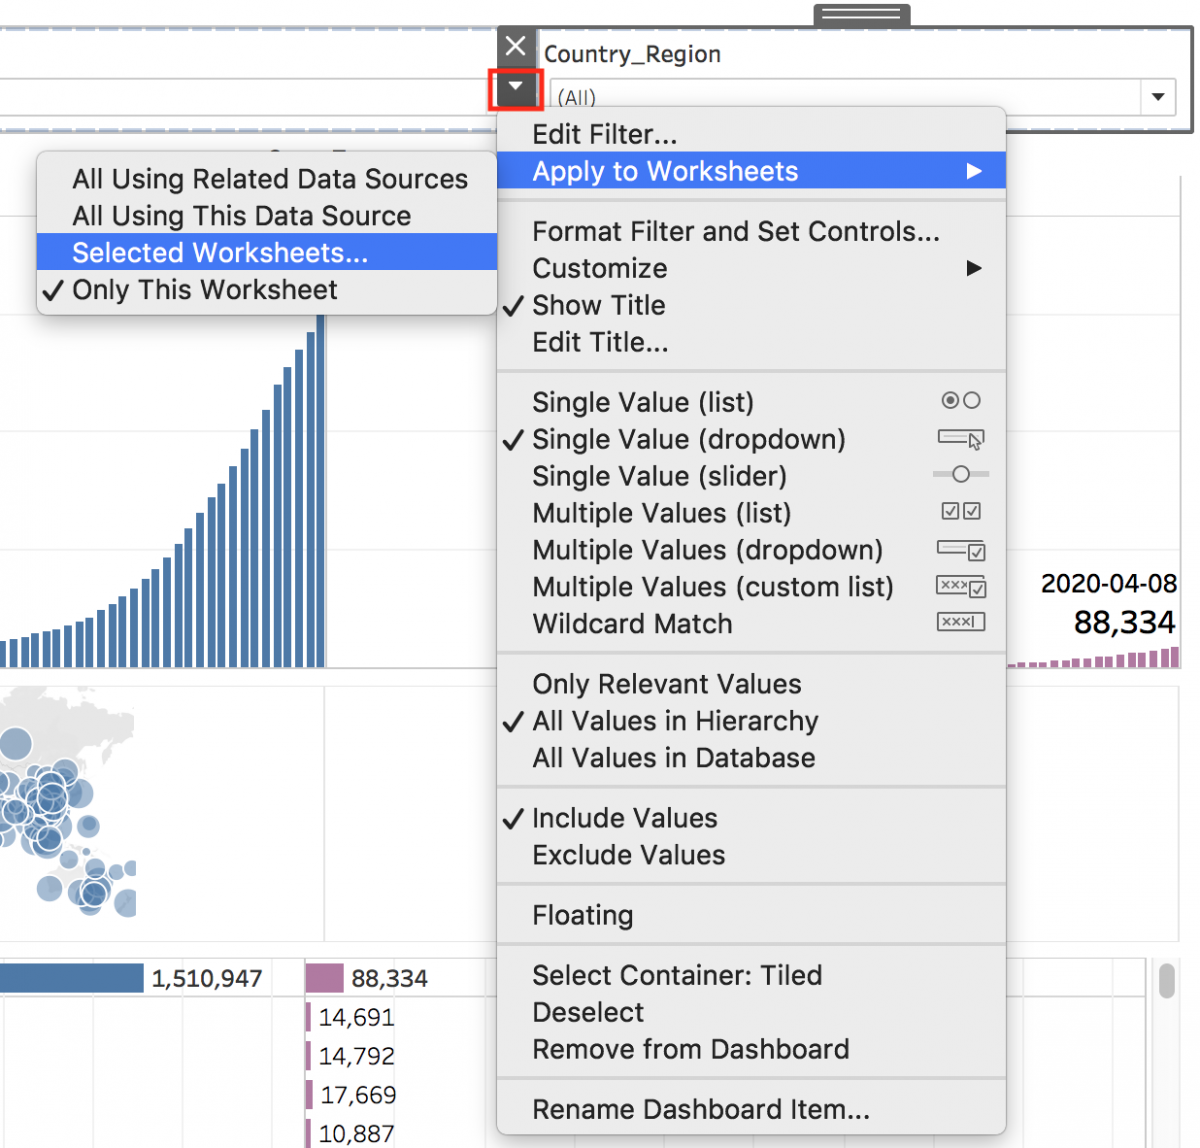Click Remove from Dashboard

click(x=690, y=1049)
